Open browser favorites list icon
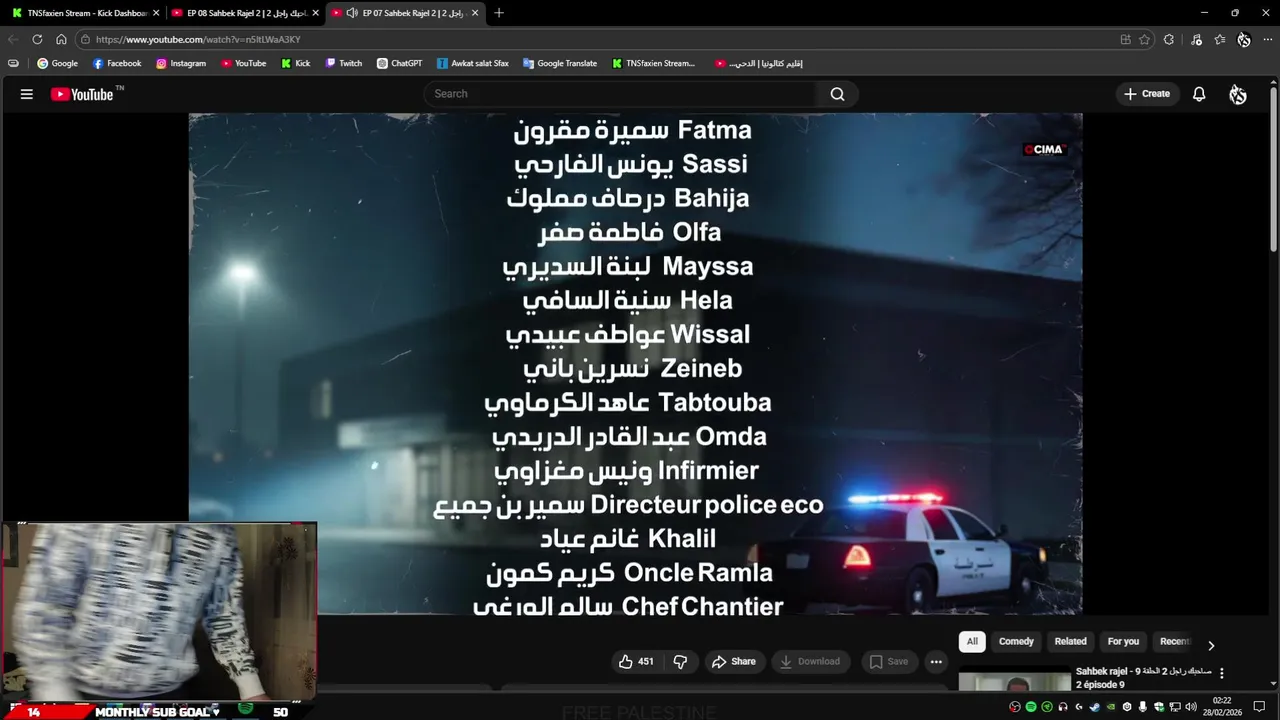The image size is (1280, 720). (1220, 39)
